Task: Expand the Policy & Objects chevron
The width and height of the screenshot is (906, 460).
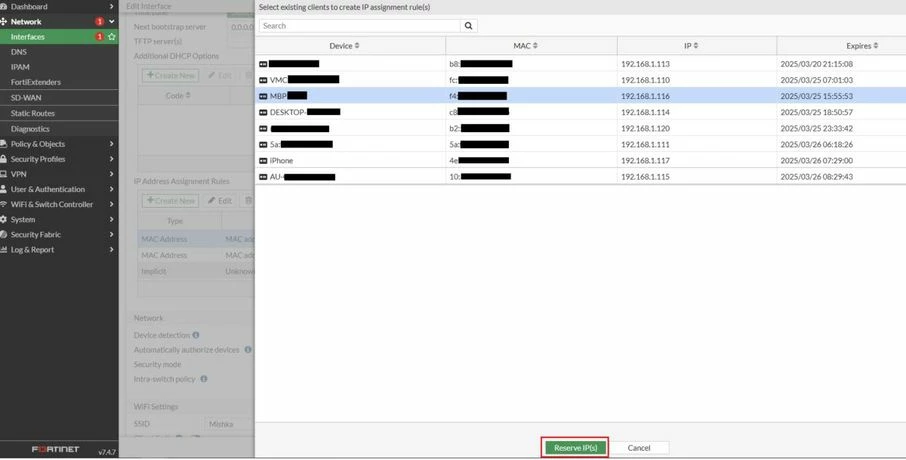Action: 112,144
